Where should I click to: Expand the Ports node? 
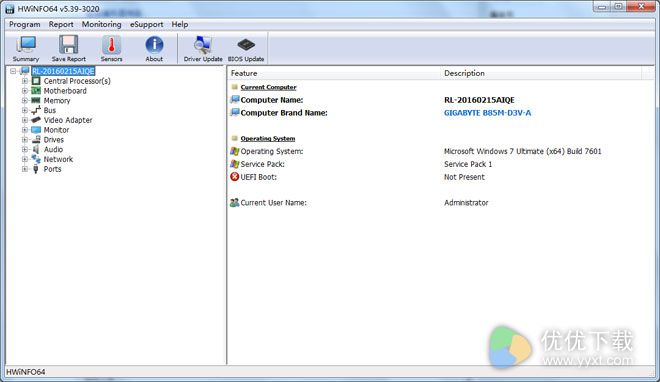25,169
